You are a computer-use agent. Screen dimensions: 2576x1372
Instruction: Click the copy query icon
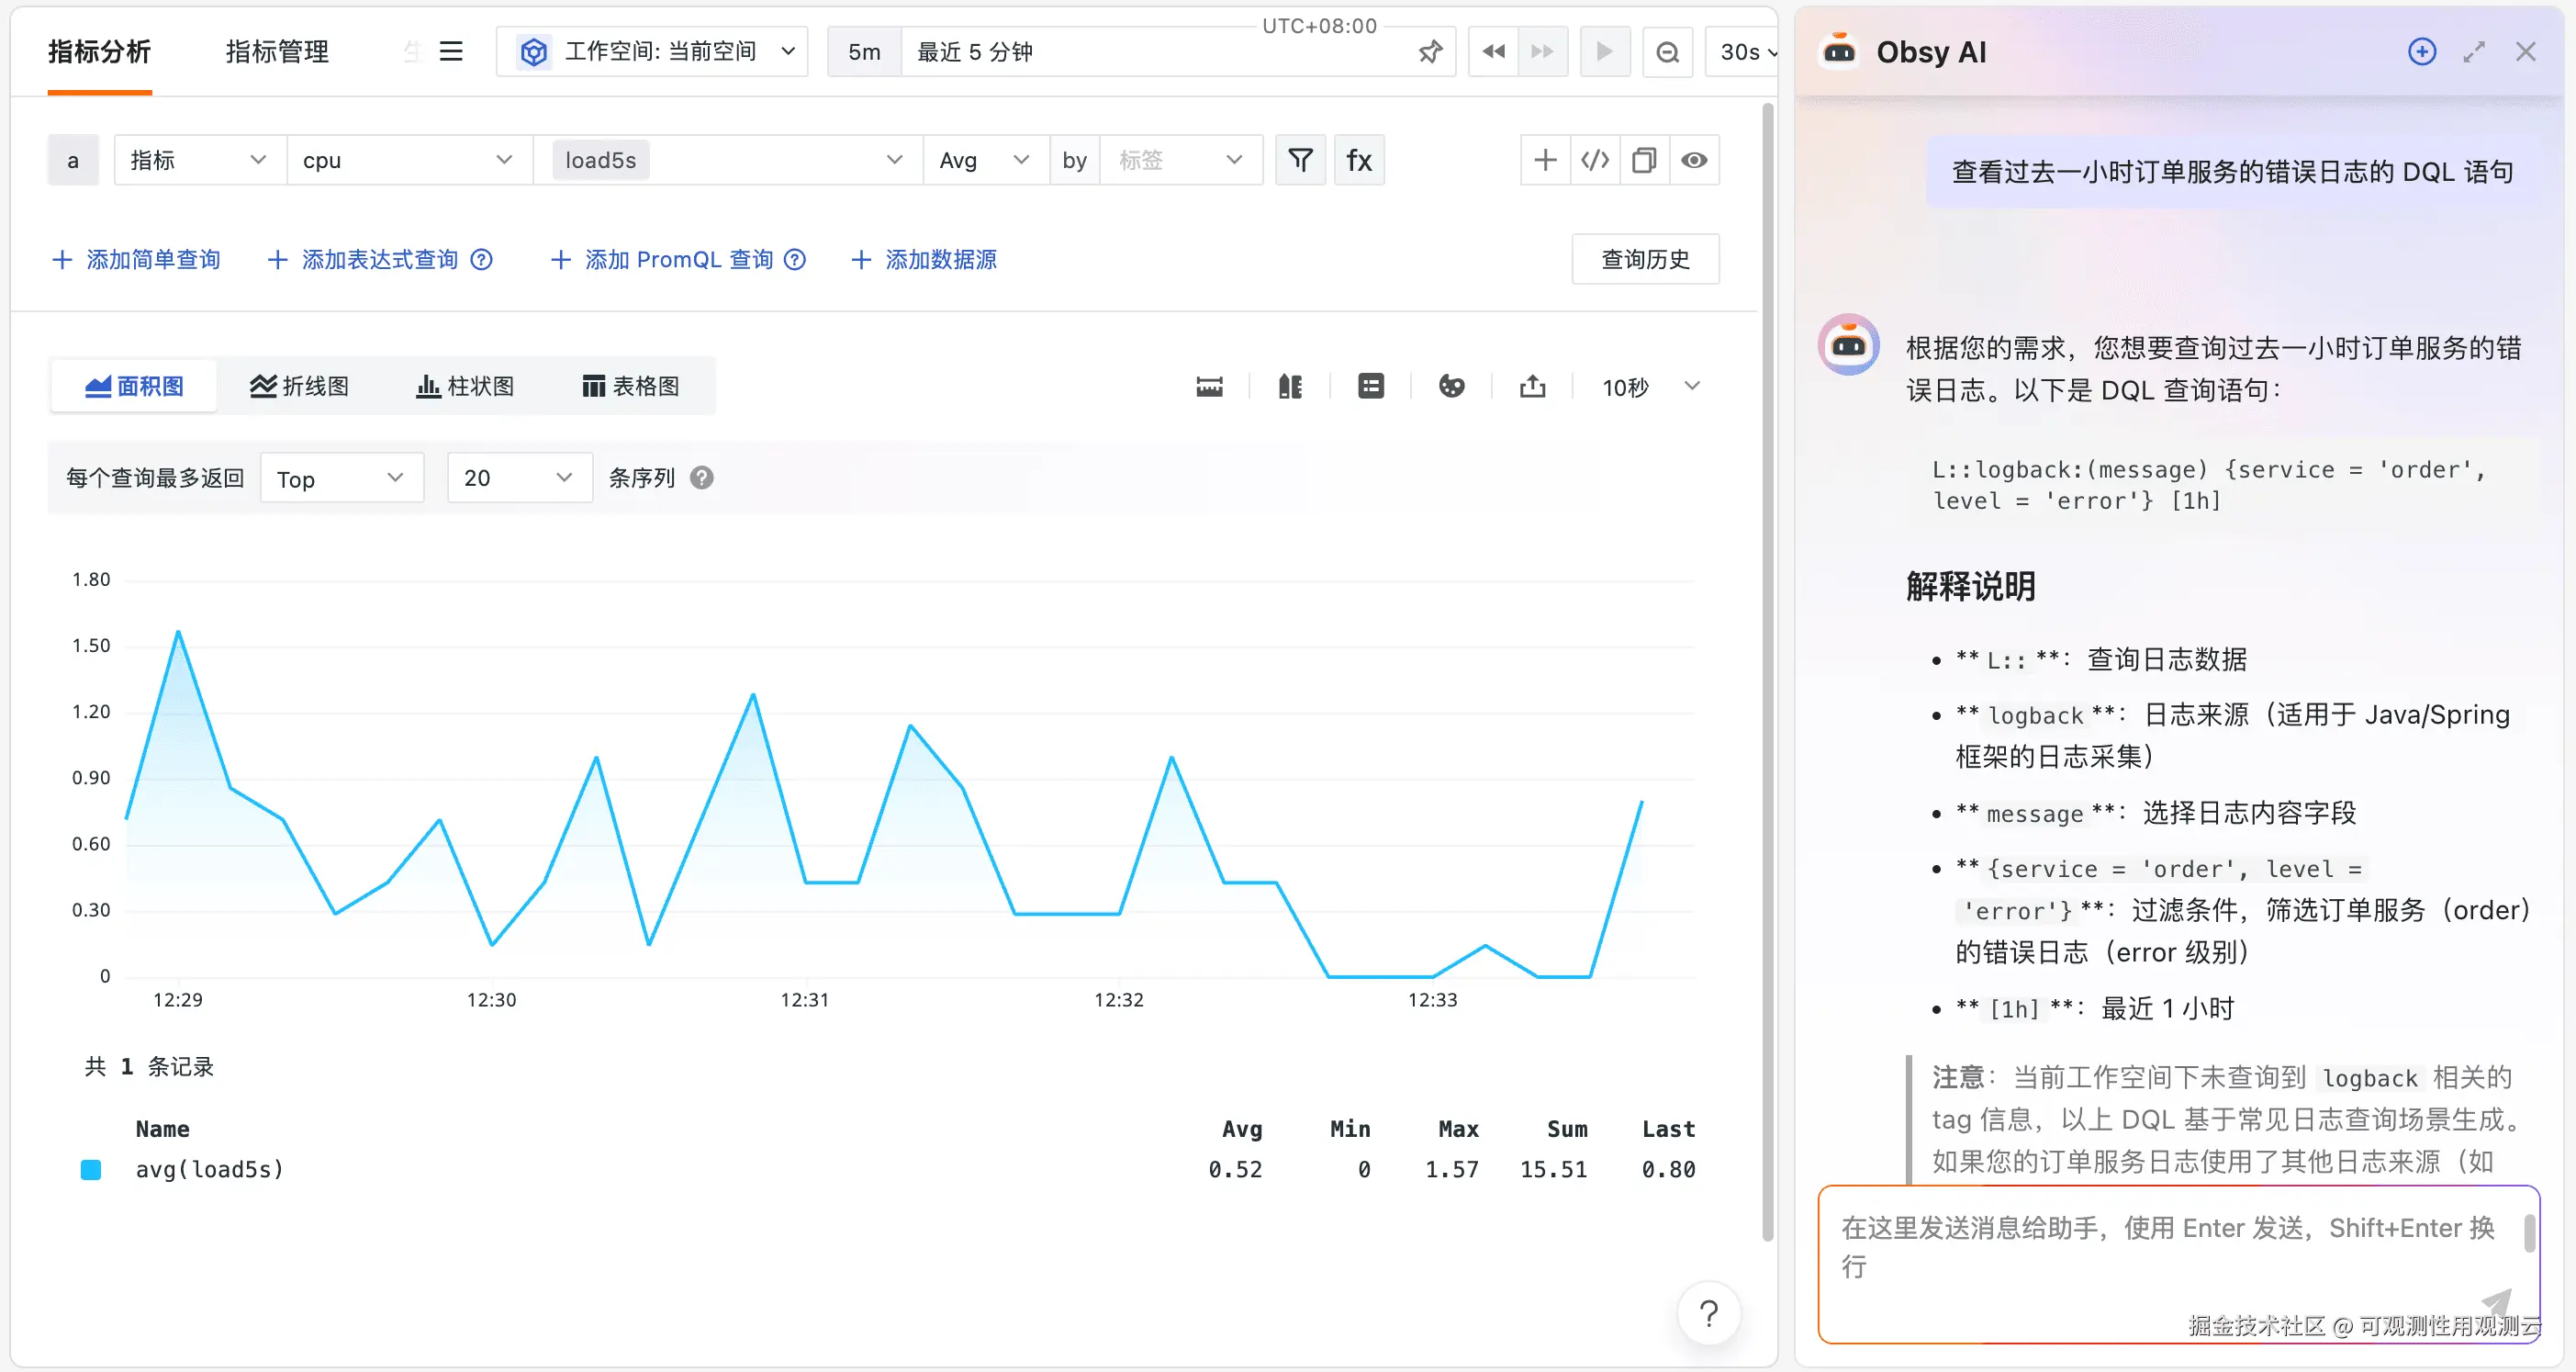(x=1644, y=160)
